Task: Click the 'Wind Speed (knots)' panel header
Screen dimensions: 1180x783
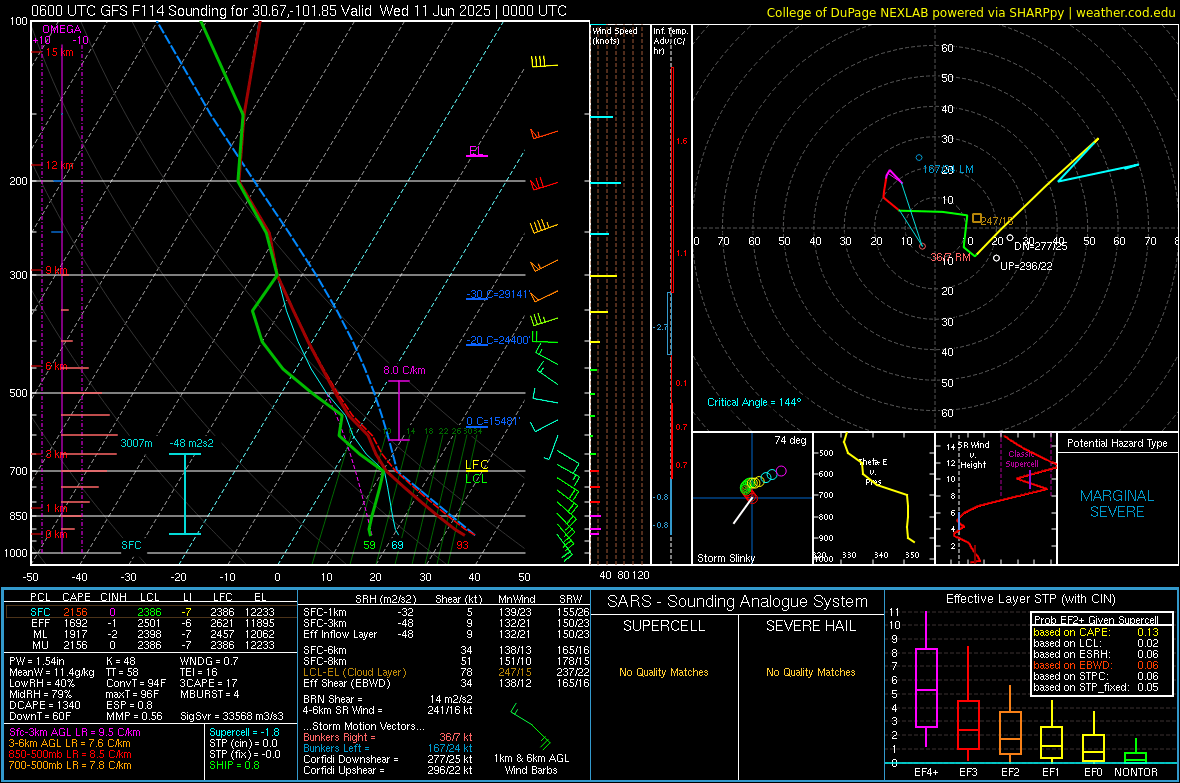Action: coord(615,36)
